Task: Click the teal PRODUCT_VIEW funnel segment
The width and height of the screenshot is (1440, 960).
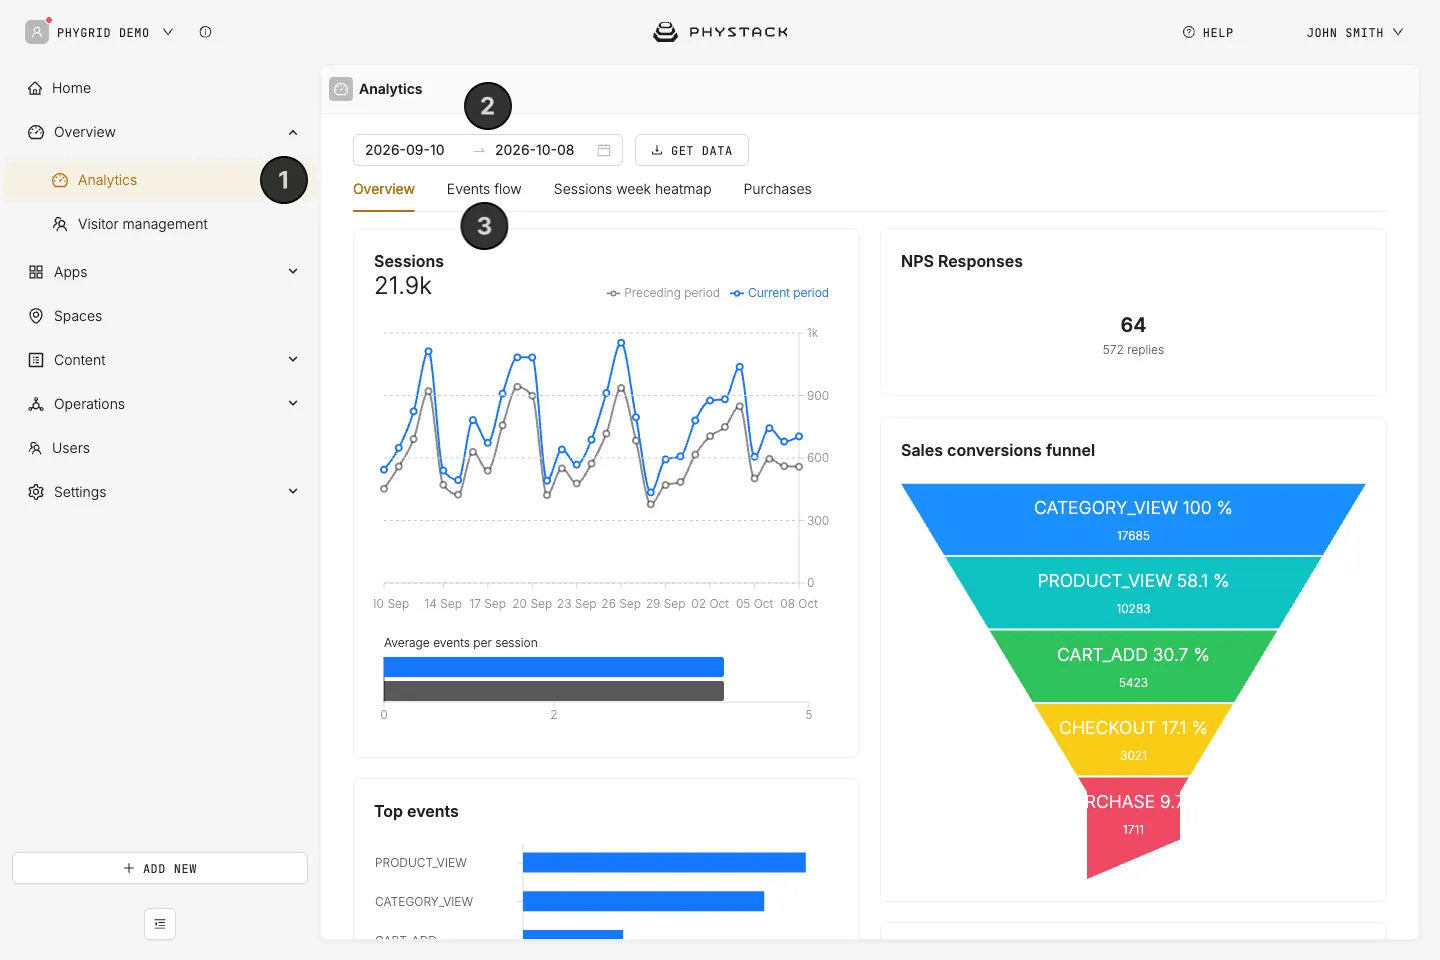Action: point(1133,592)
